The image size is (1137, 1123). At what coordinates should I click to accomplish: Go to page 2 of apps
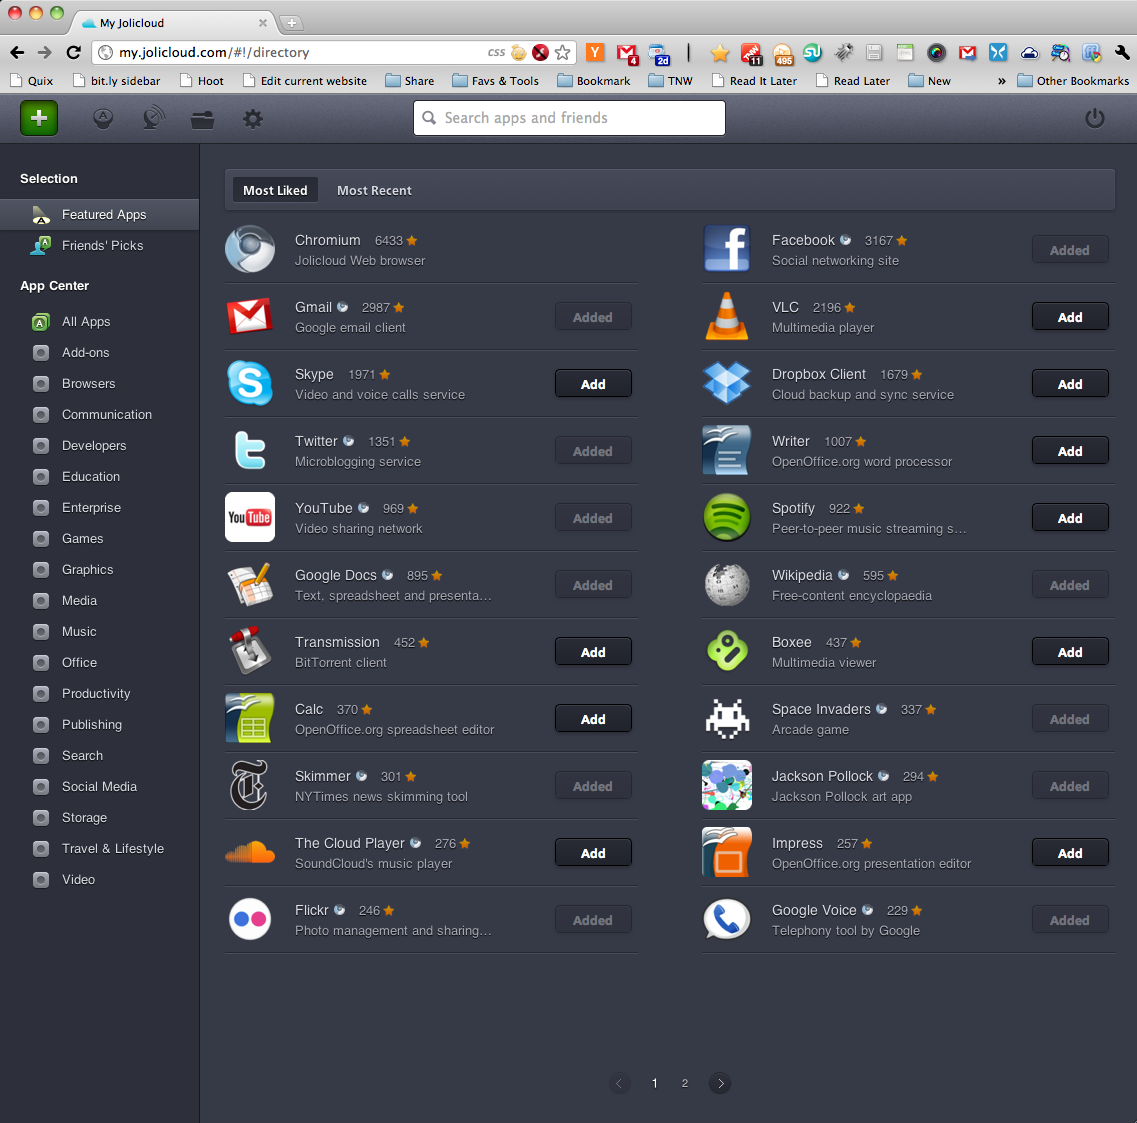(x=685, y=1083)
